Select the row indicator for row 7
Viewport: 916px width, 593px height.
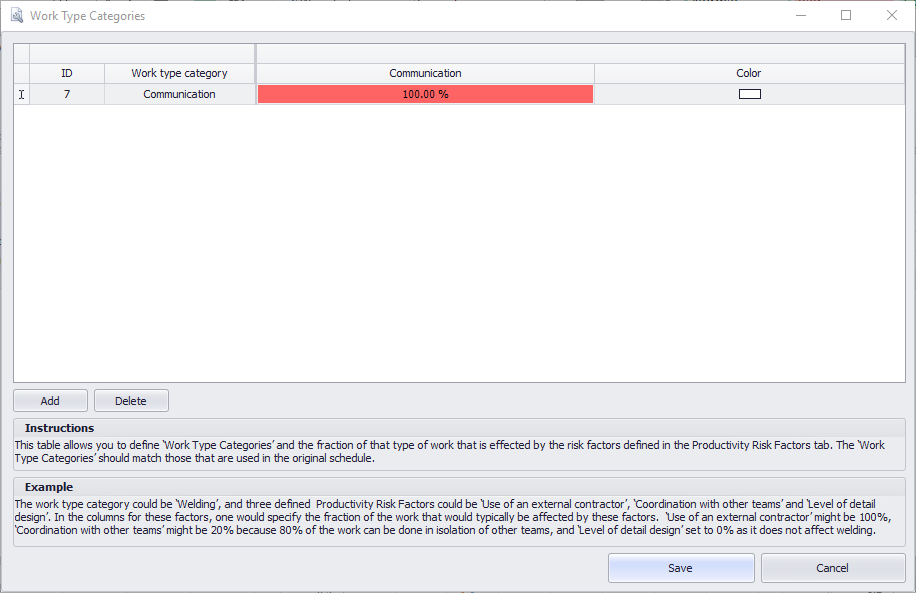21,93
